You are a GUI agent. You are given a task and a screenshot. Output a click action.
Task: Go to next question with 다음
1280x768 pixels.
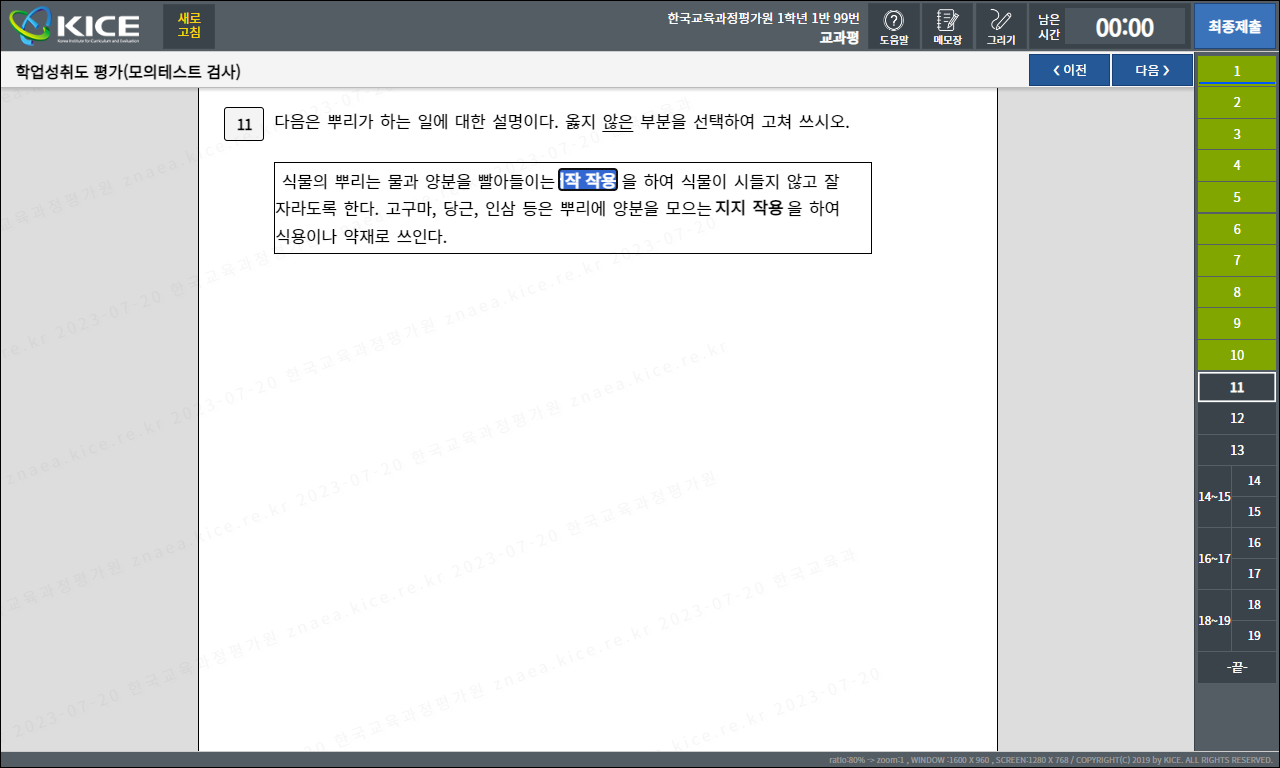point(1152,70)
